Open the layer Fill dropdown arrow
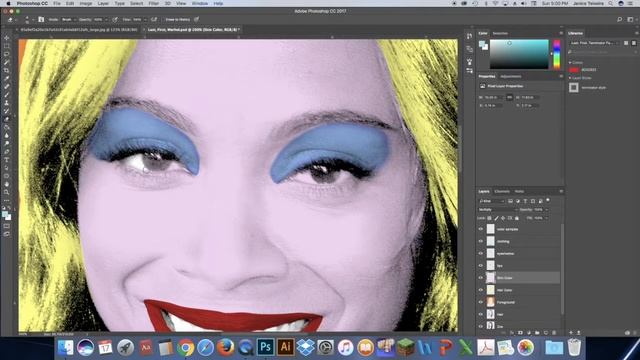This screenshot has width=640, height=360. [x=547, y=218]
